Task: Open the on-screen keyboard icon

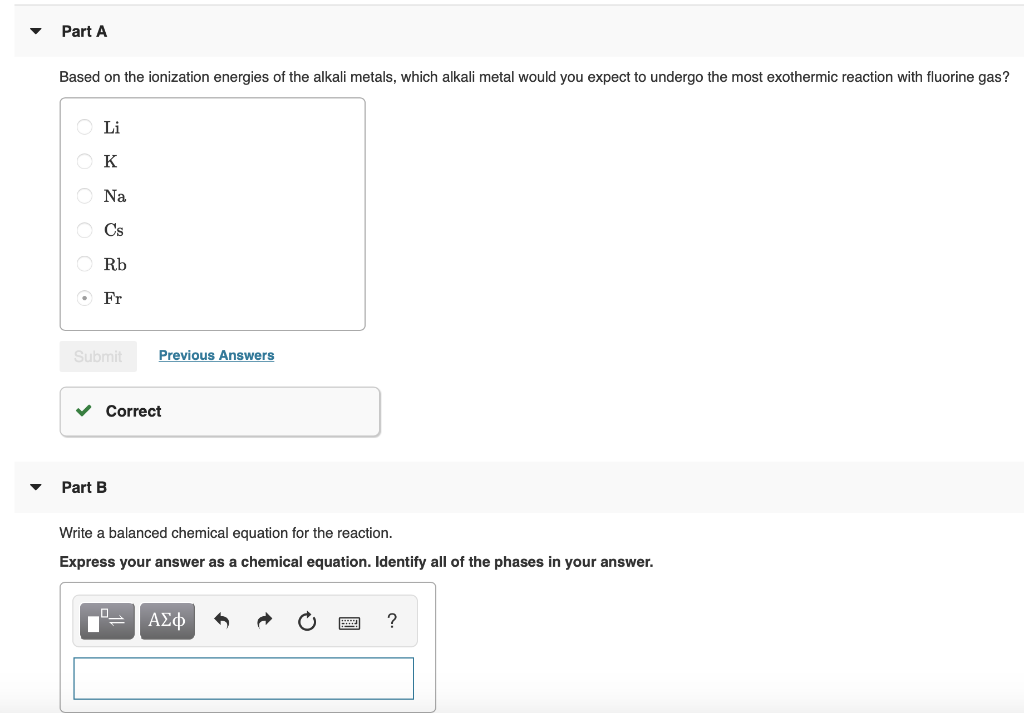Action: coord(349,621)
